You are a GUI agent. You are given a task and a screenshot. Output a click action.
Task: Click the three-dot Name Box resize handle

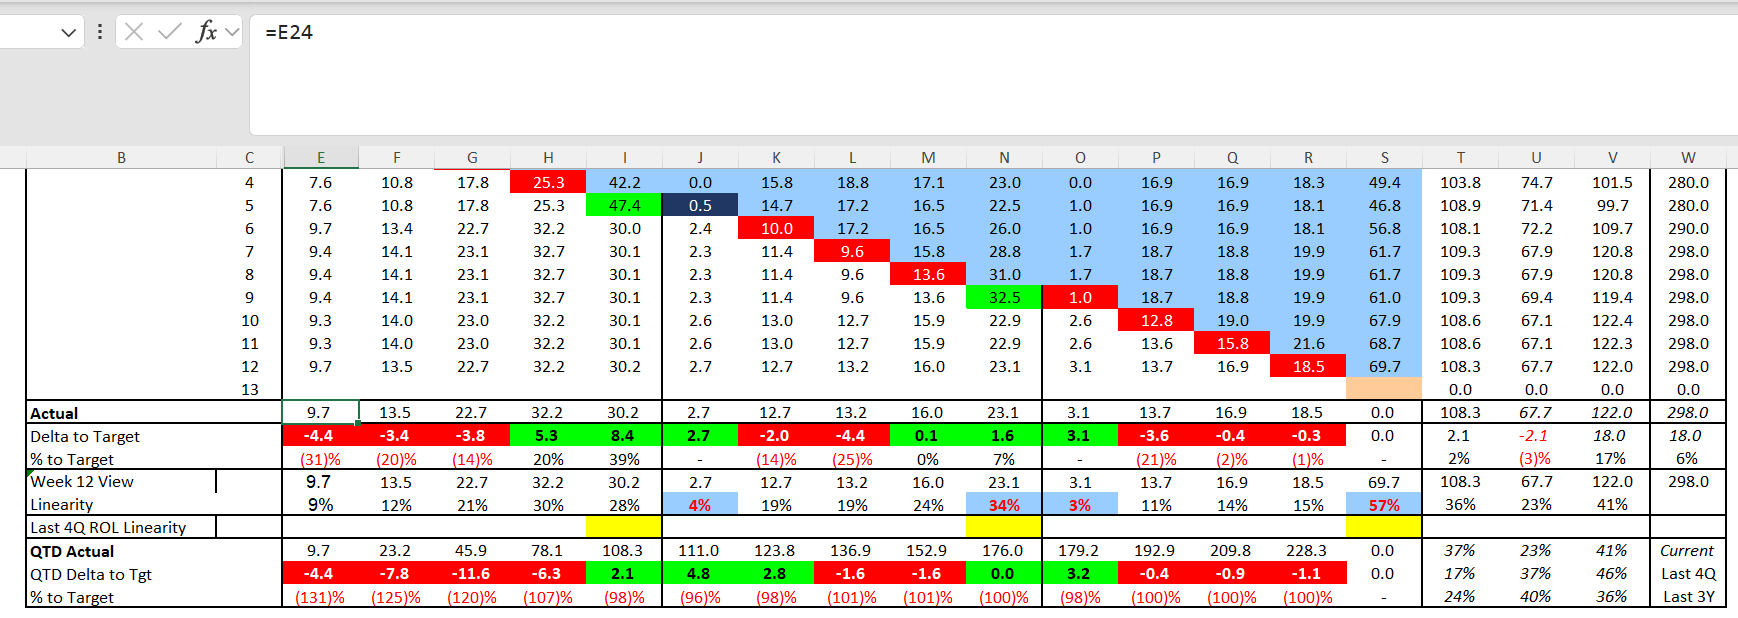click(100, 32)
